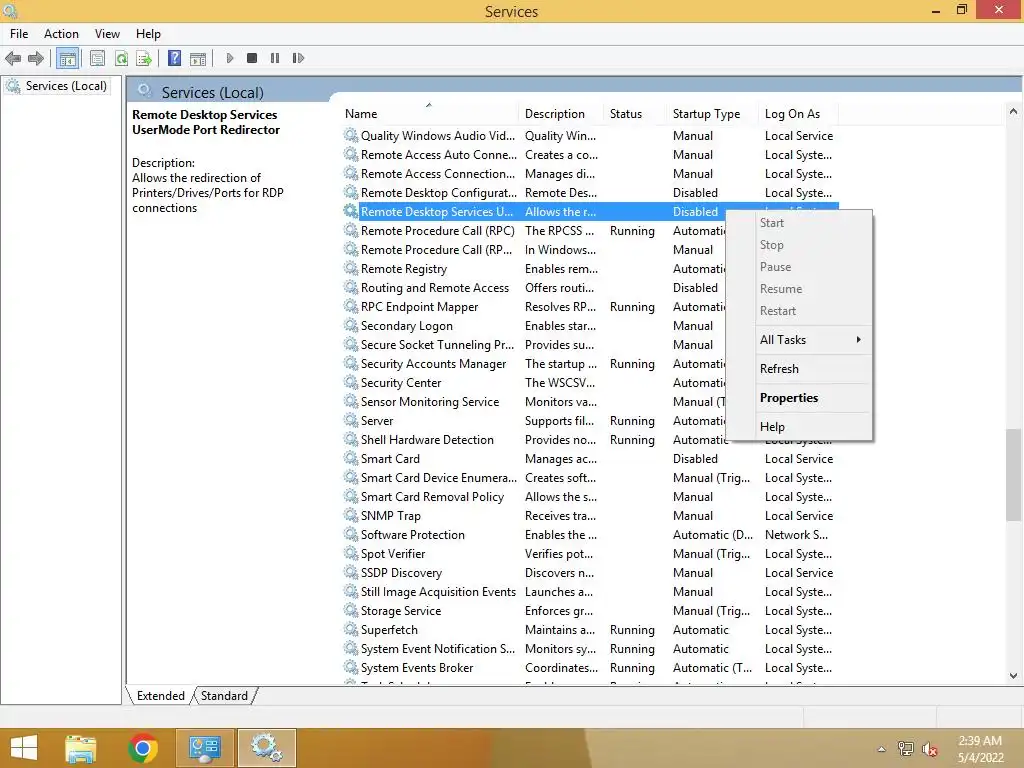Open the File menu

point(19,34)
